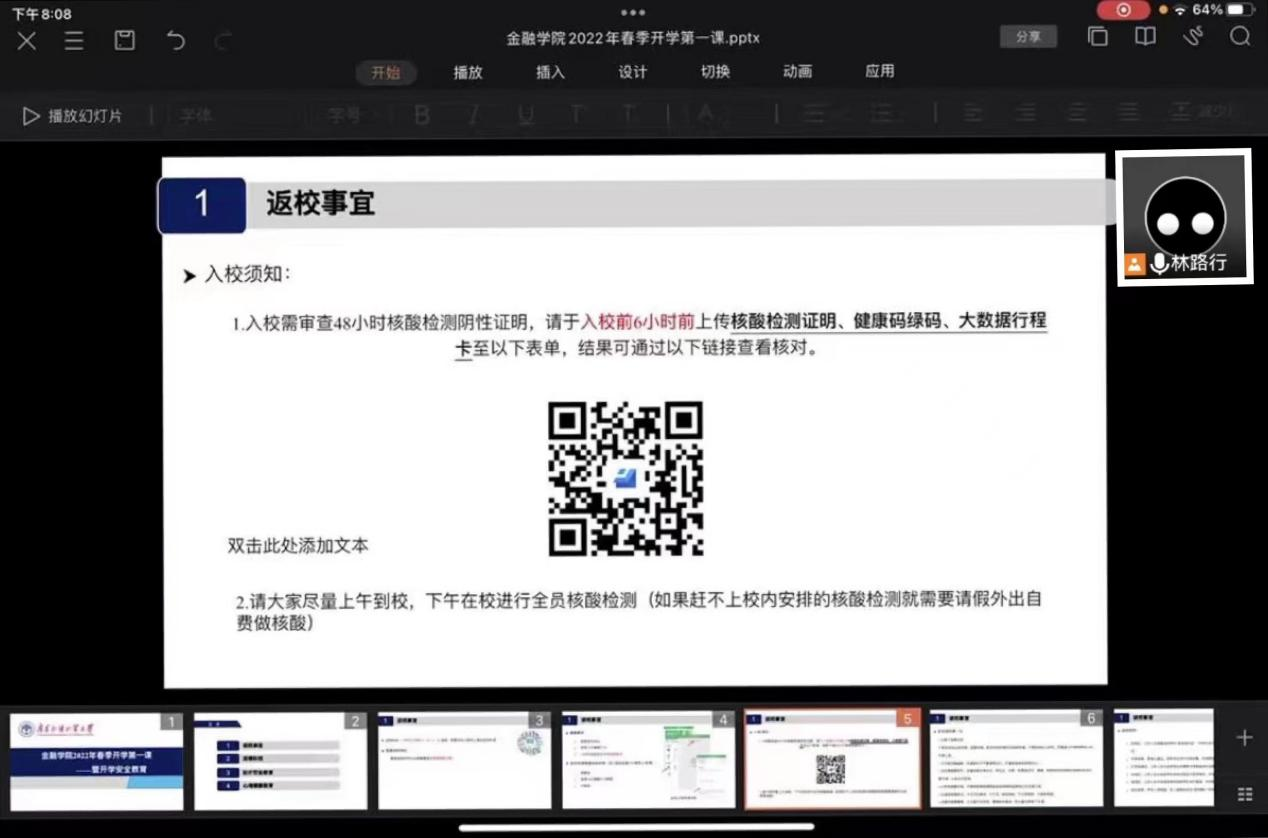
Task: Open reading mode book icon
Action: (1145, 37)
